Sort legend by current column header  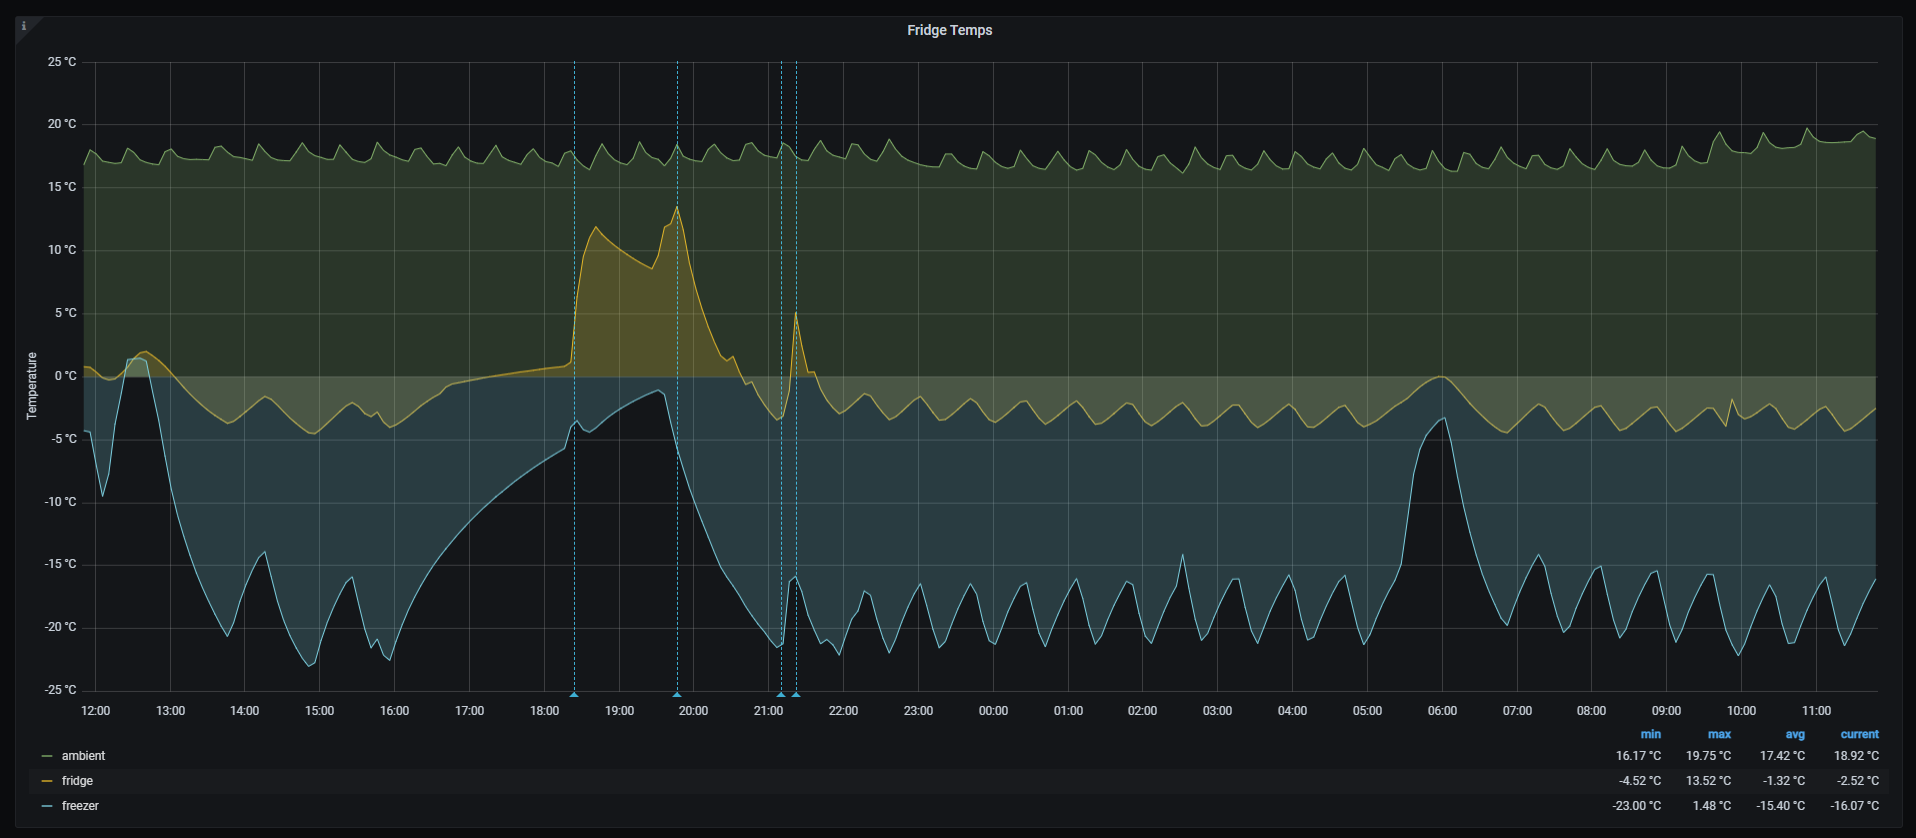(1859, 734)
